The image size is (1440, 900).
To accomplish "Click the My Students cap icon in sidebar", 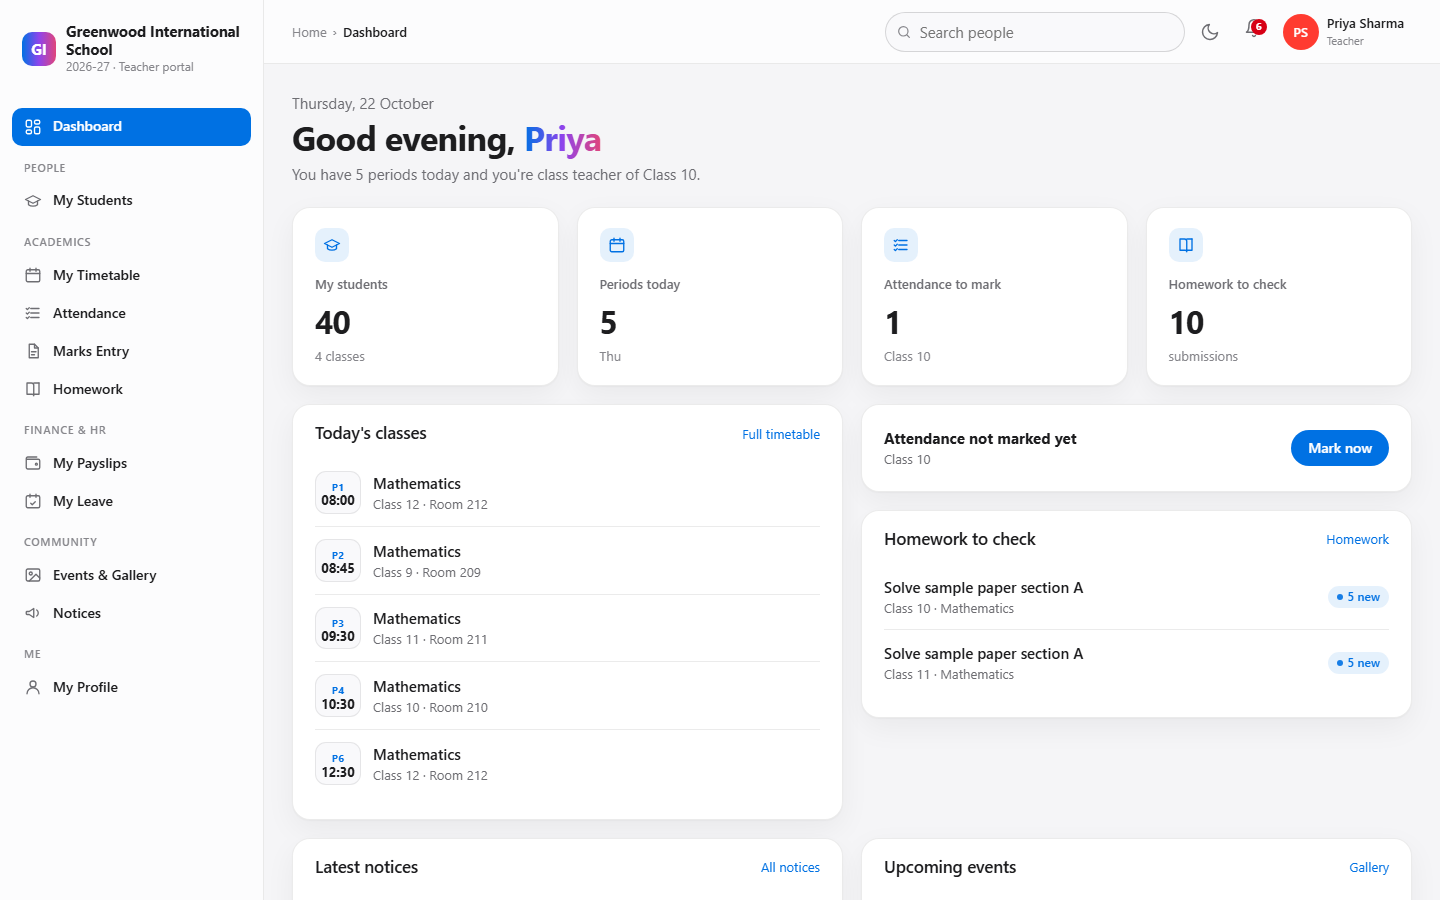I will click(33, 201).
